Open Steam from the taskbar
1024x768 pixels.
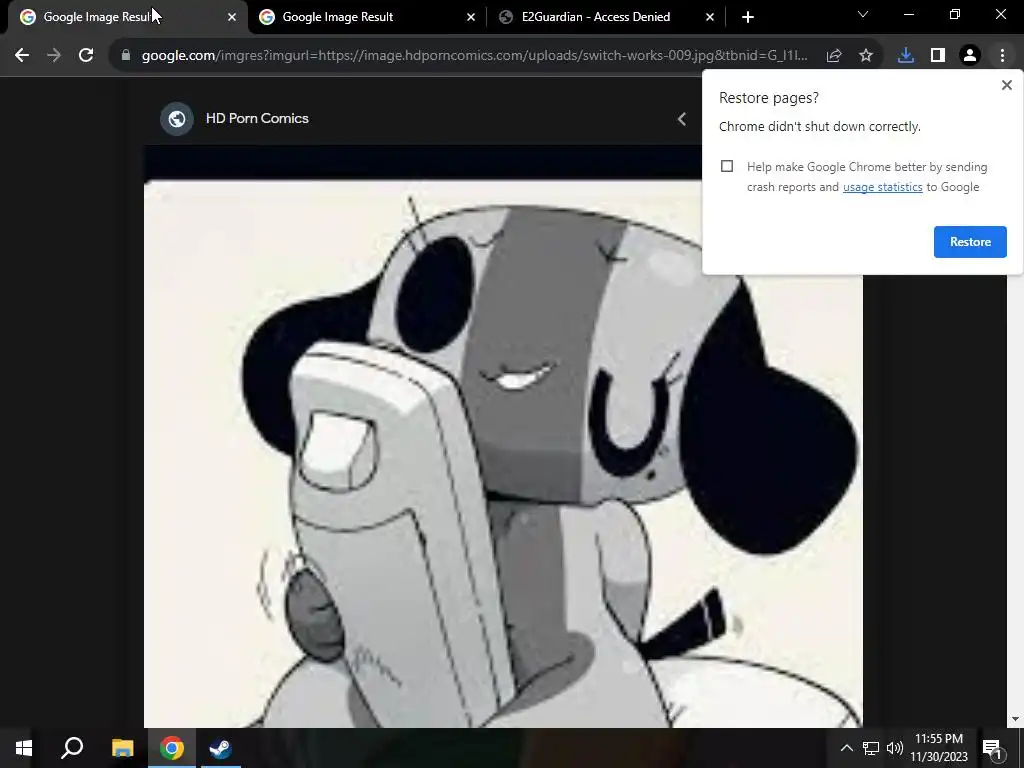point(220,748)
